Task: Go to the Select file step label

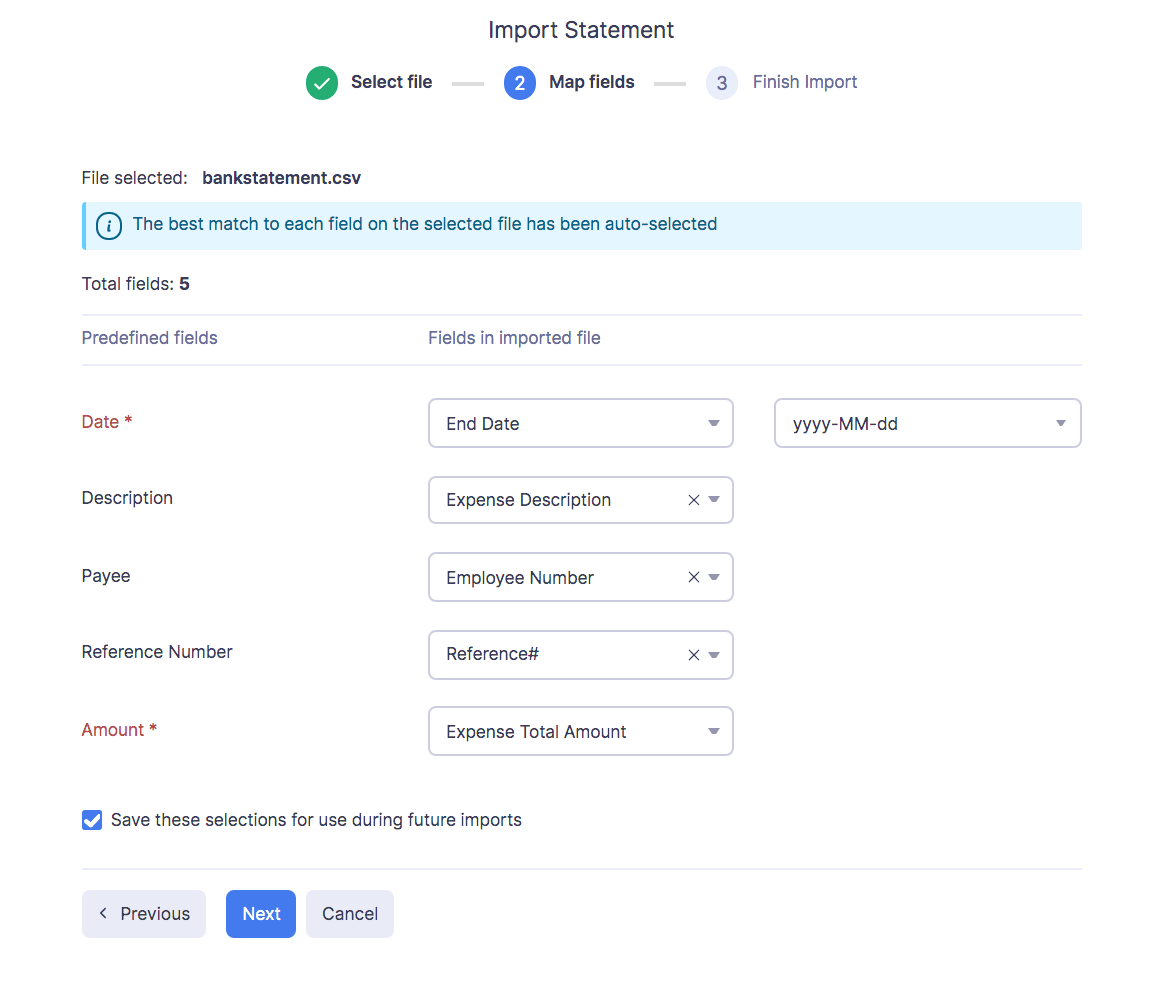Action: (x=391, y=83)
